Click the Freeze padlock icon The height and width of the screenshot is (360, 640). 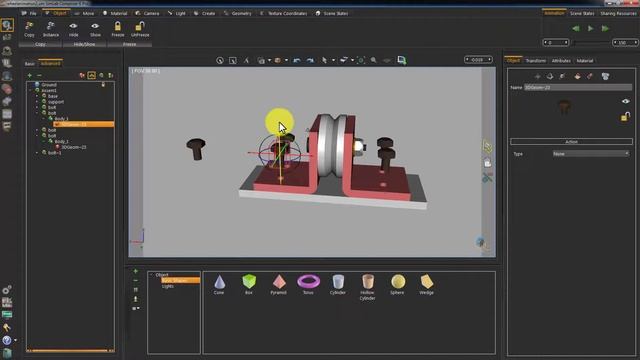pyautogui.click(x=118, y=27)
